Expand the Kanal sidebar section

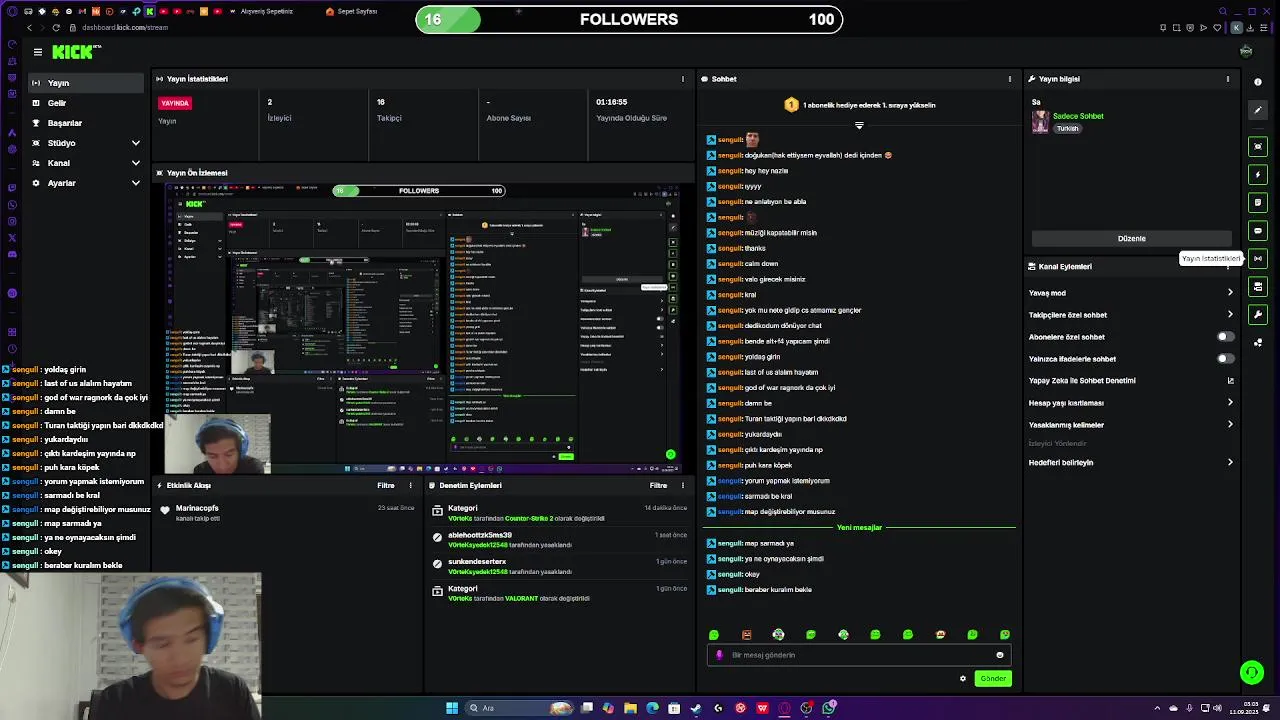coord(87,163)
